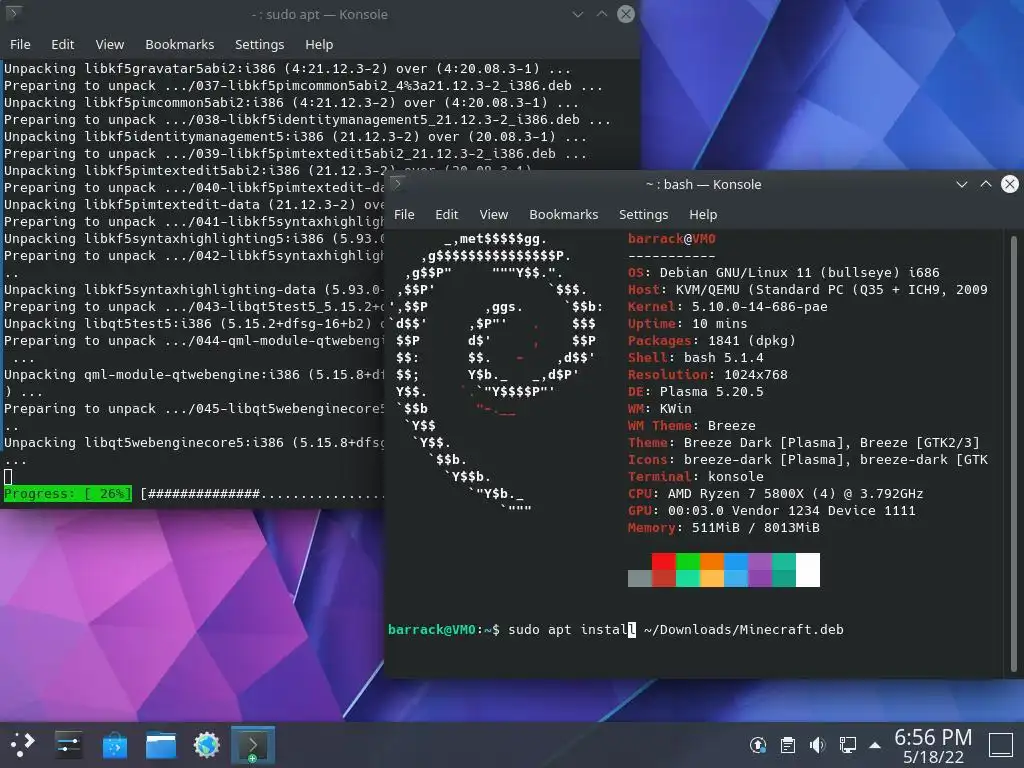
Task: Open File menu in bash Konsole
Action: (404, 214)
